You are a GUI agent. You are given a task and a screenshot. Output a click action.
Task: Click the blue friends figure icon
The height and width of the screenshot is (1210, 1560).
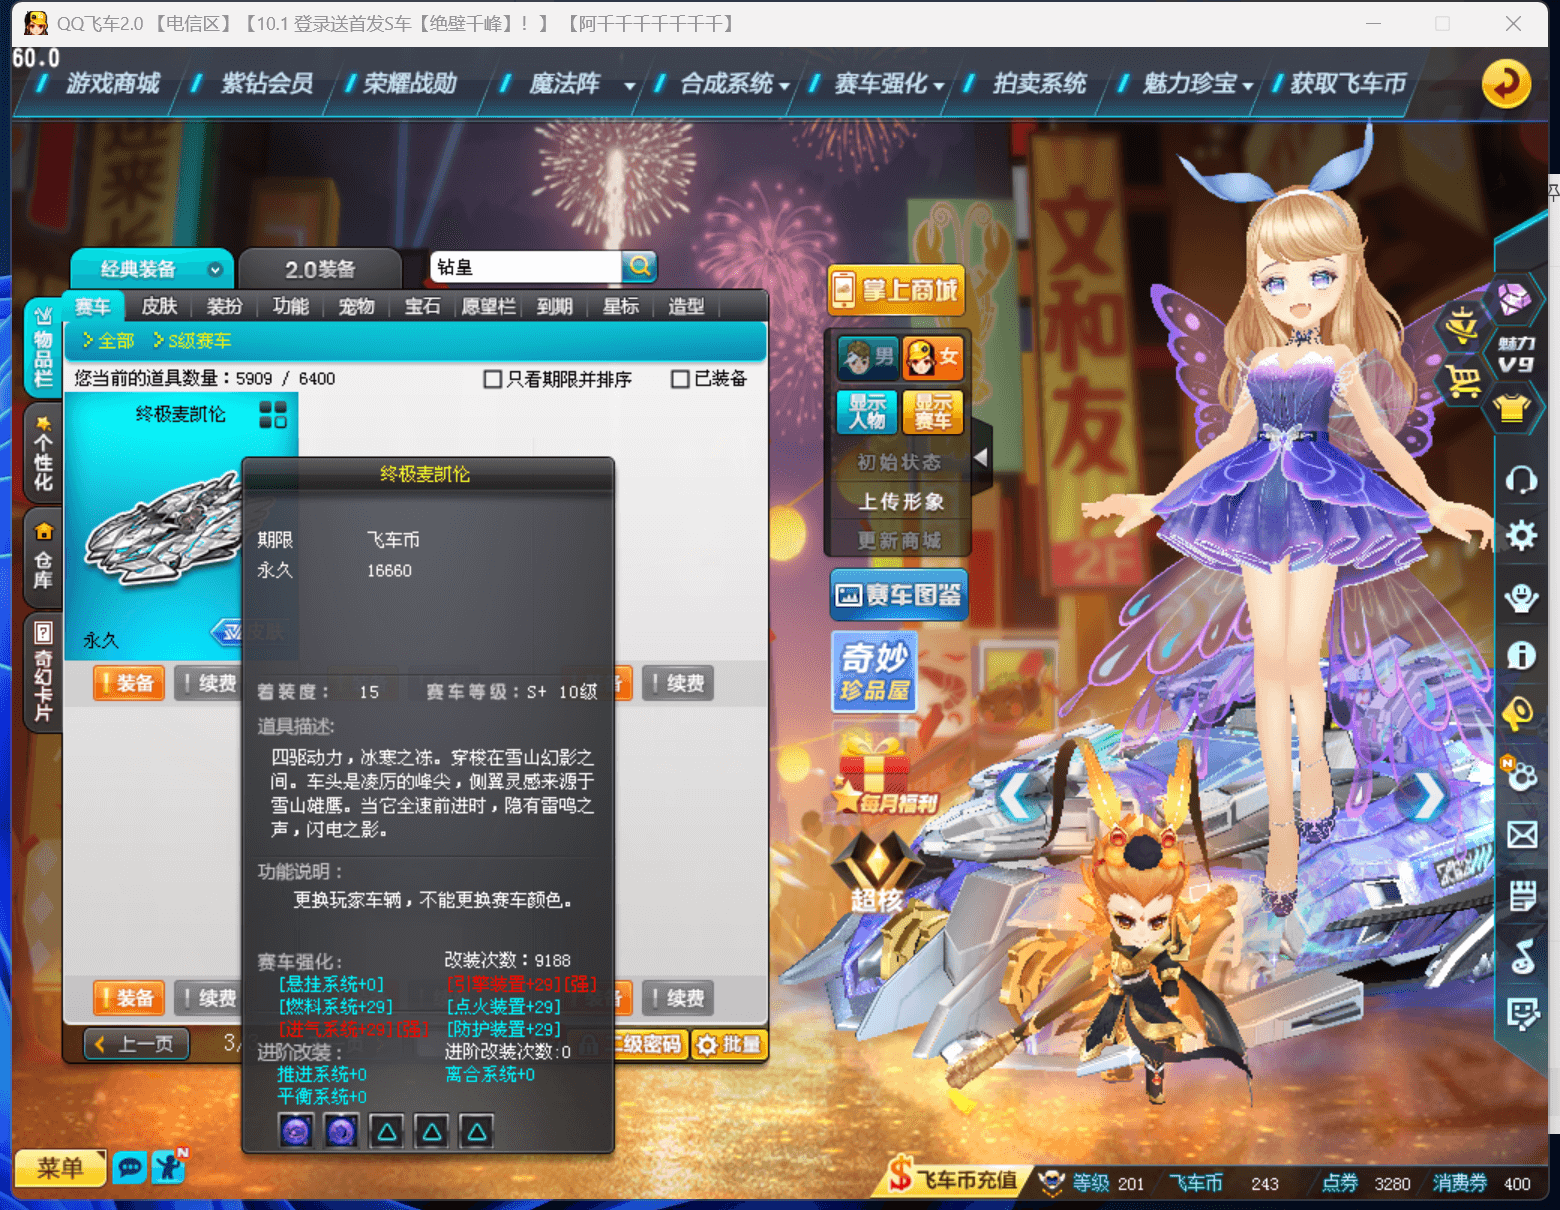[169, 1167]
